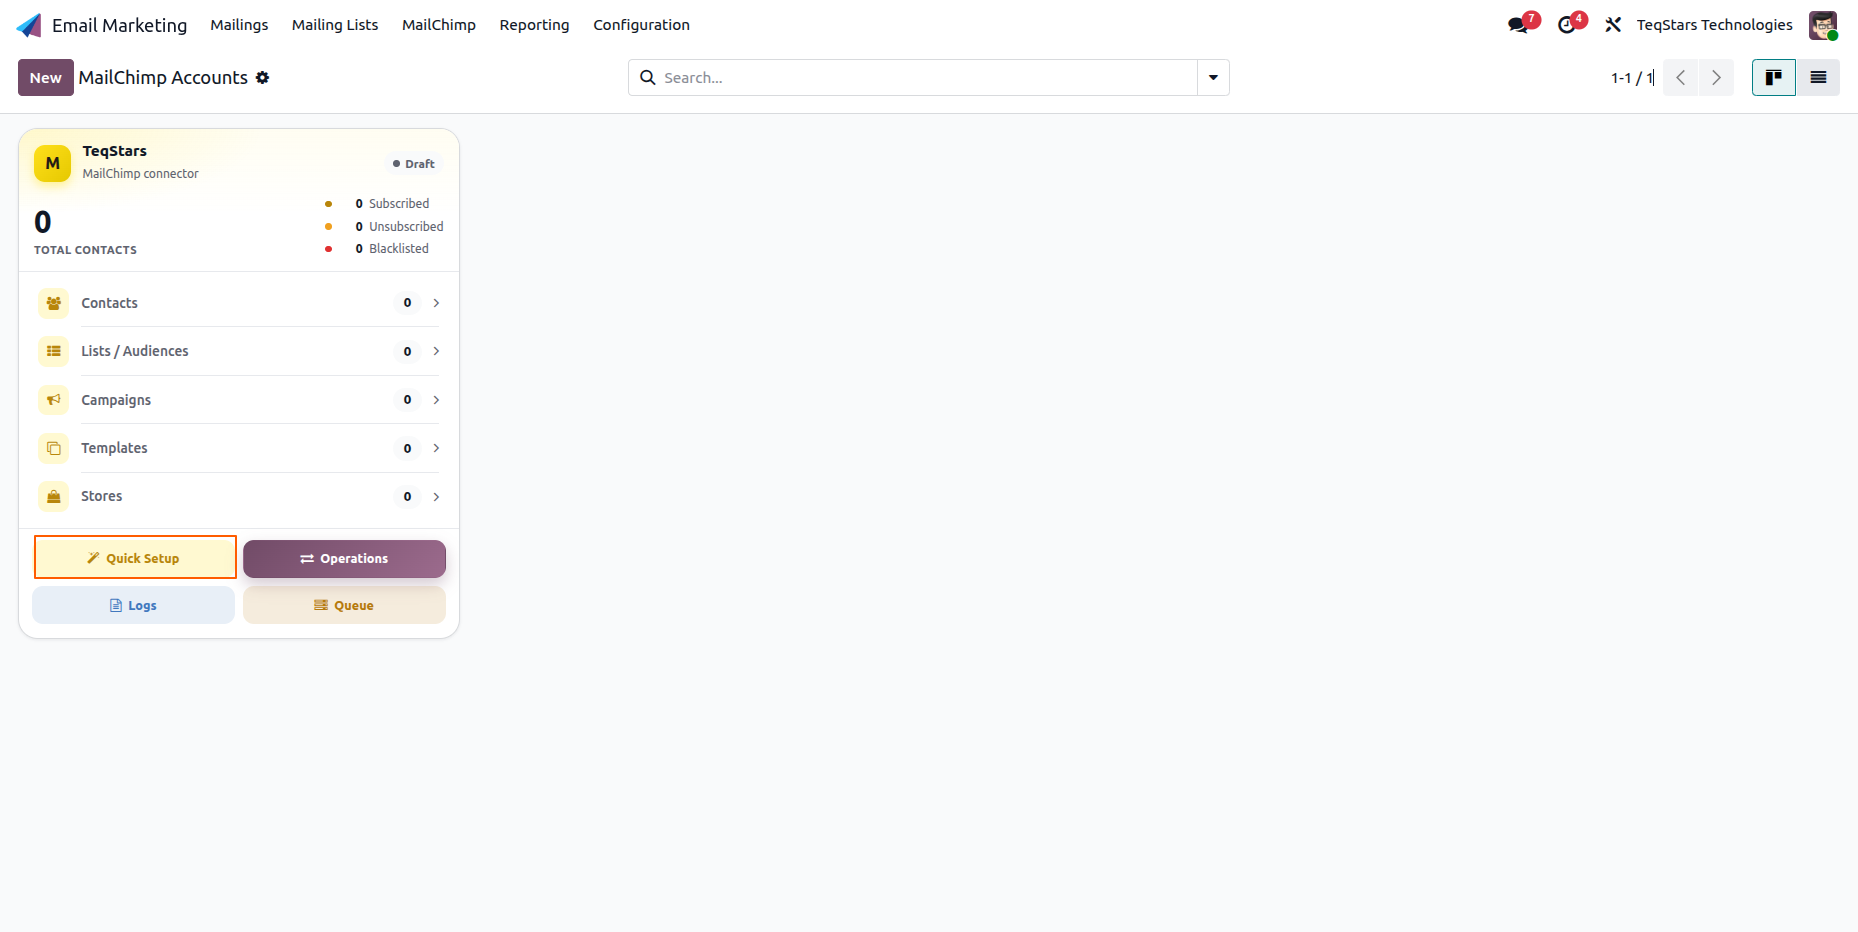Click the Campaigns count badge

407,400
